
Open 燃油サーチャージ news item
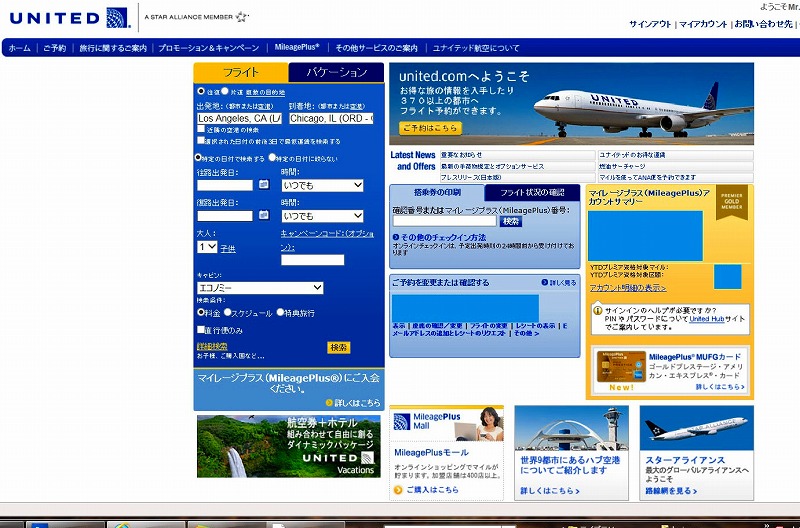click(676, 166)
